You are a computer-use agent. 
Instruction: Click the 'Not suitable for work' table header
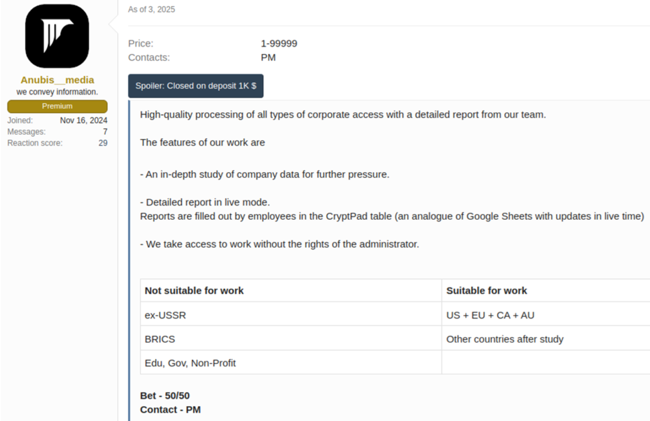click(x=194, y=291)
